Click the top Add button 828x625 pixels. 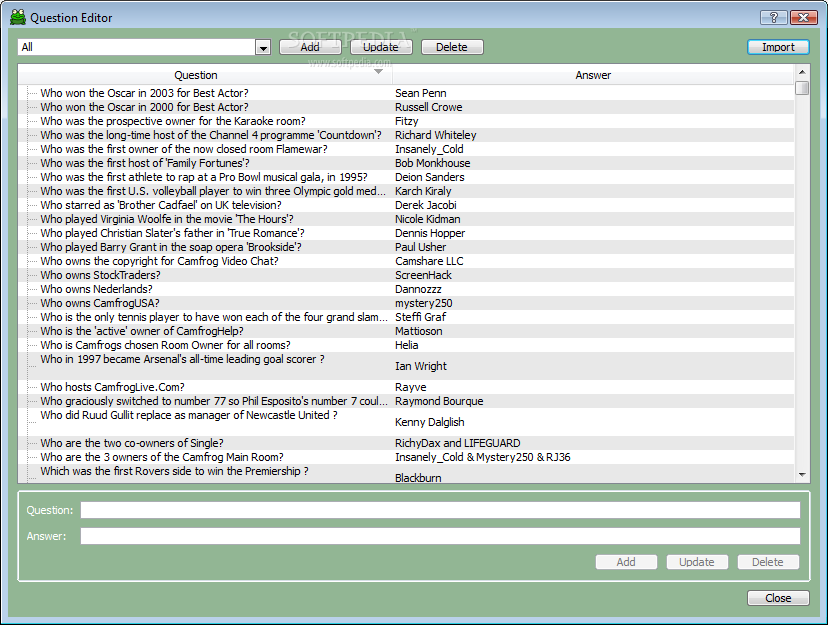(x=310, y=47)
